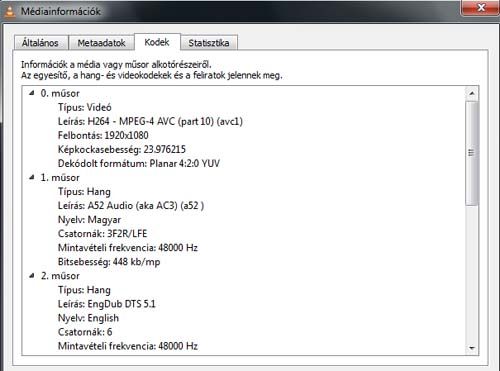Select the Kodek tab
The image size is (500, 371).
click(x=157, y=42)
